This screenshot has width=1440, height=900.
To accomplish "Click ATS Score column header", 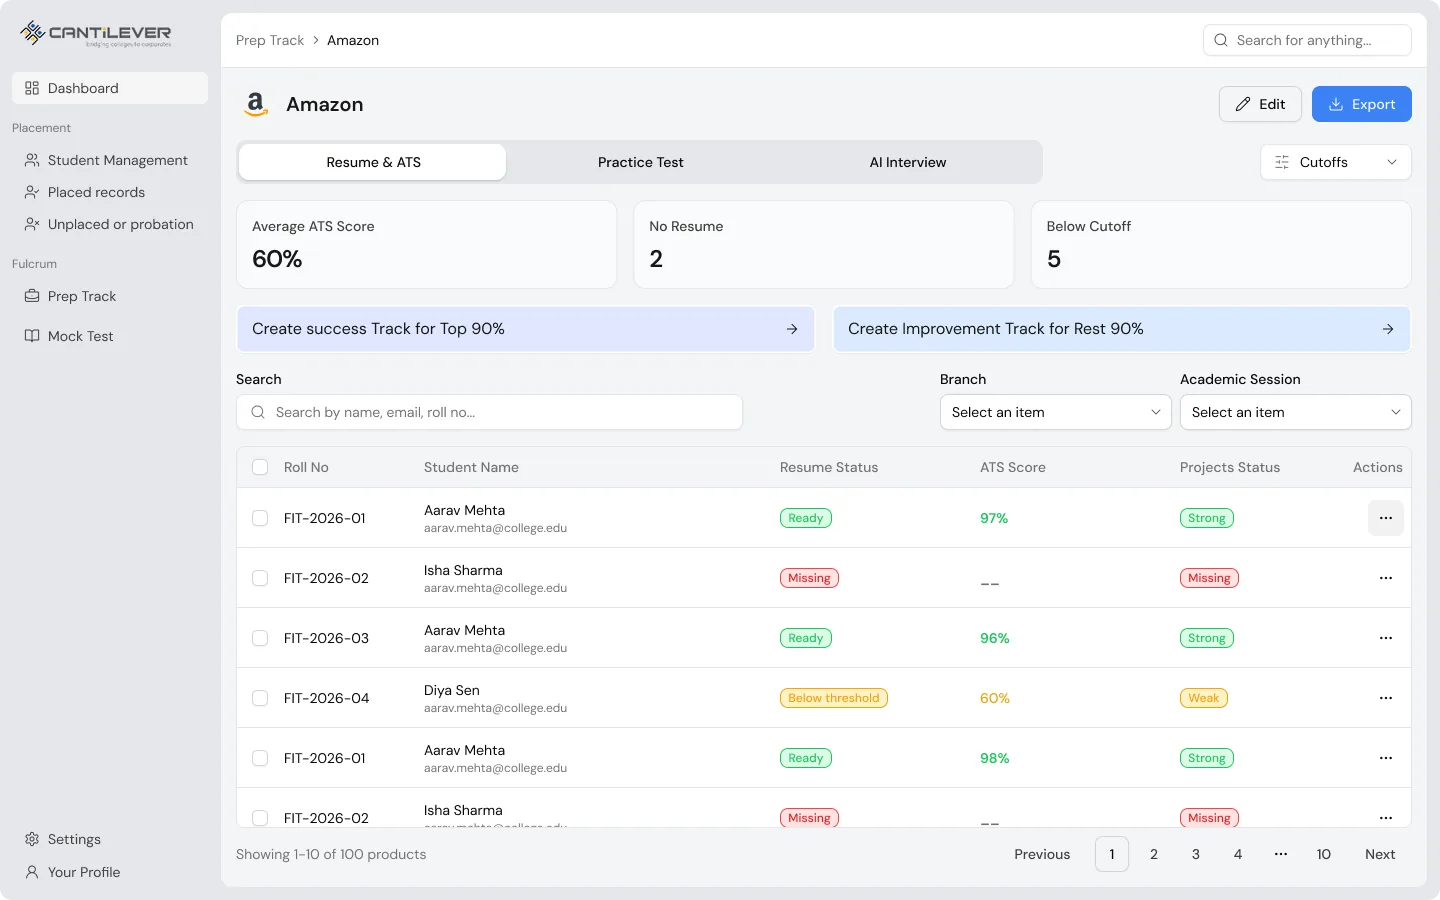I will point(1013,467).
